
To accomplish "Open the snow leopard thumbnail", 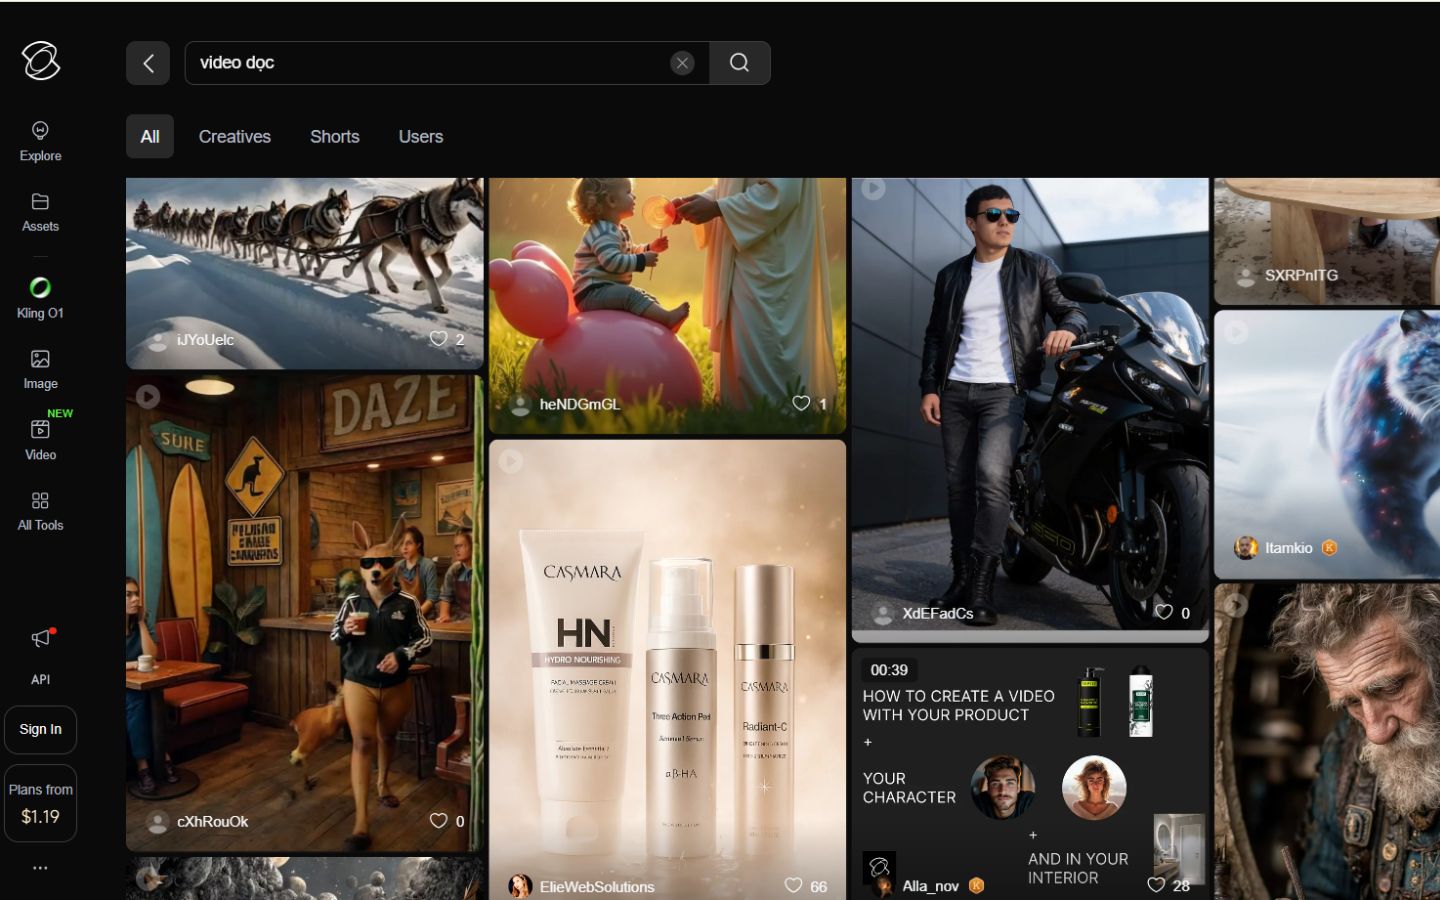I will [1327, 444].
